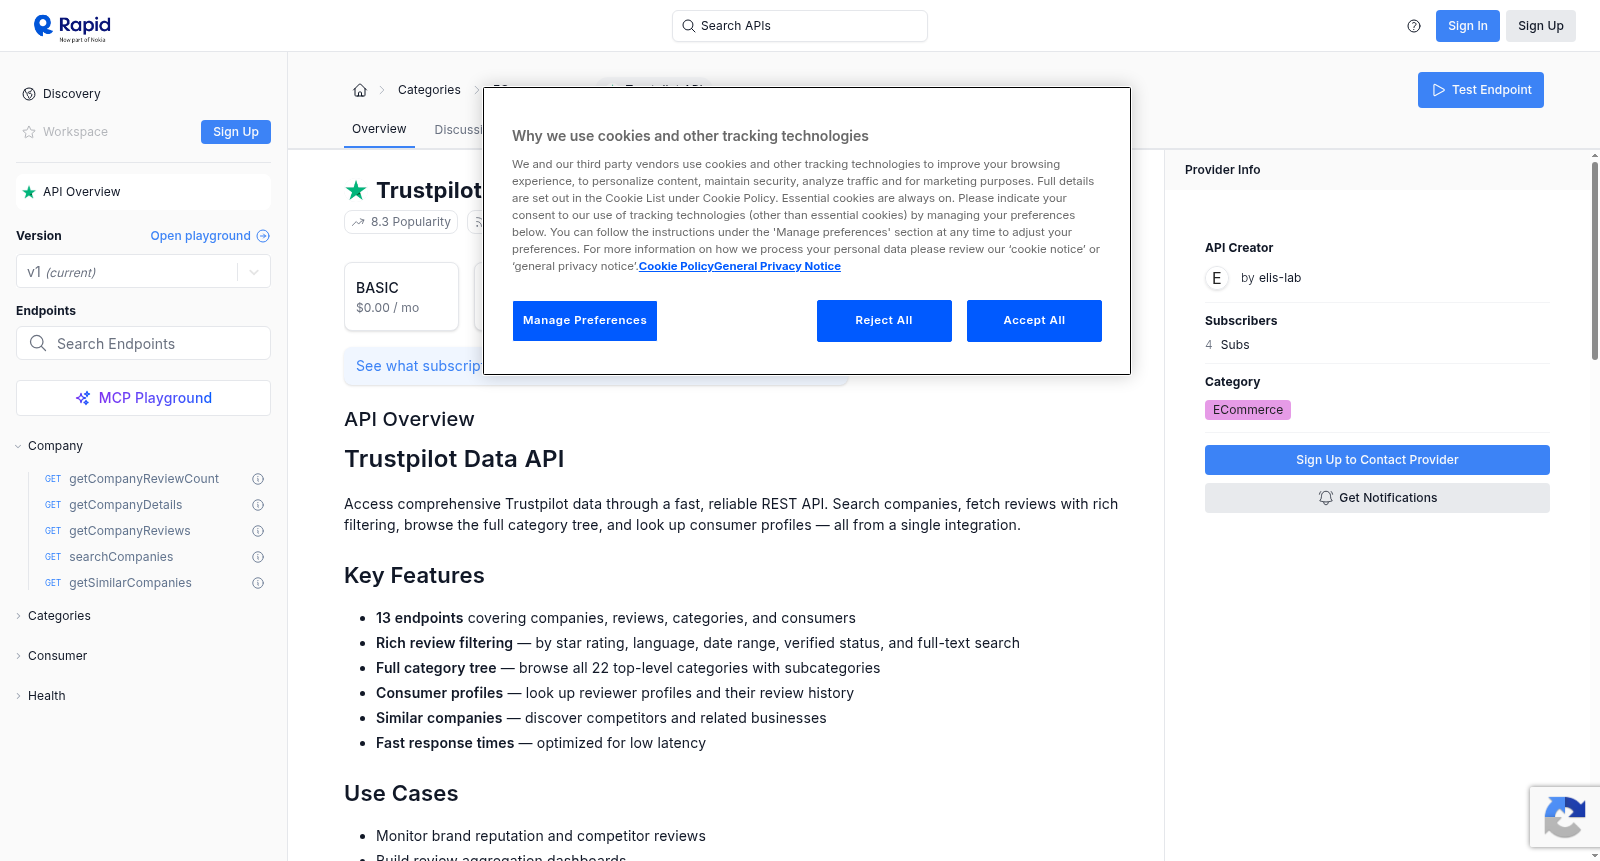Click Accept All cookies

(x=1034, y=321)
